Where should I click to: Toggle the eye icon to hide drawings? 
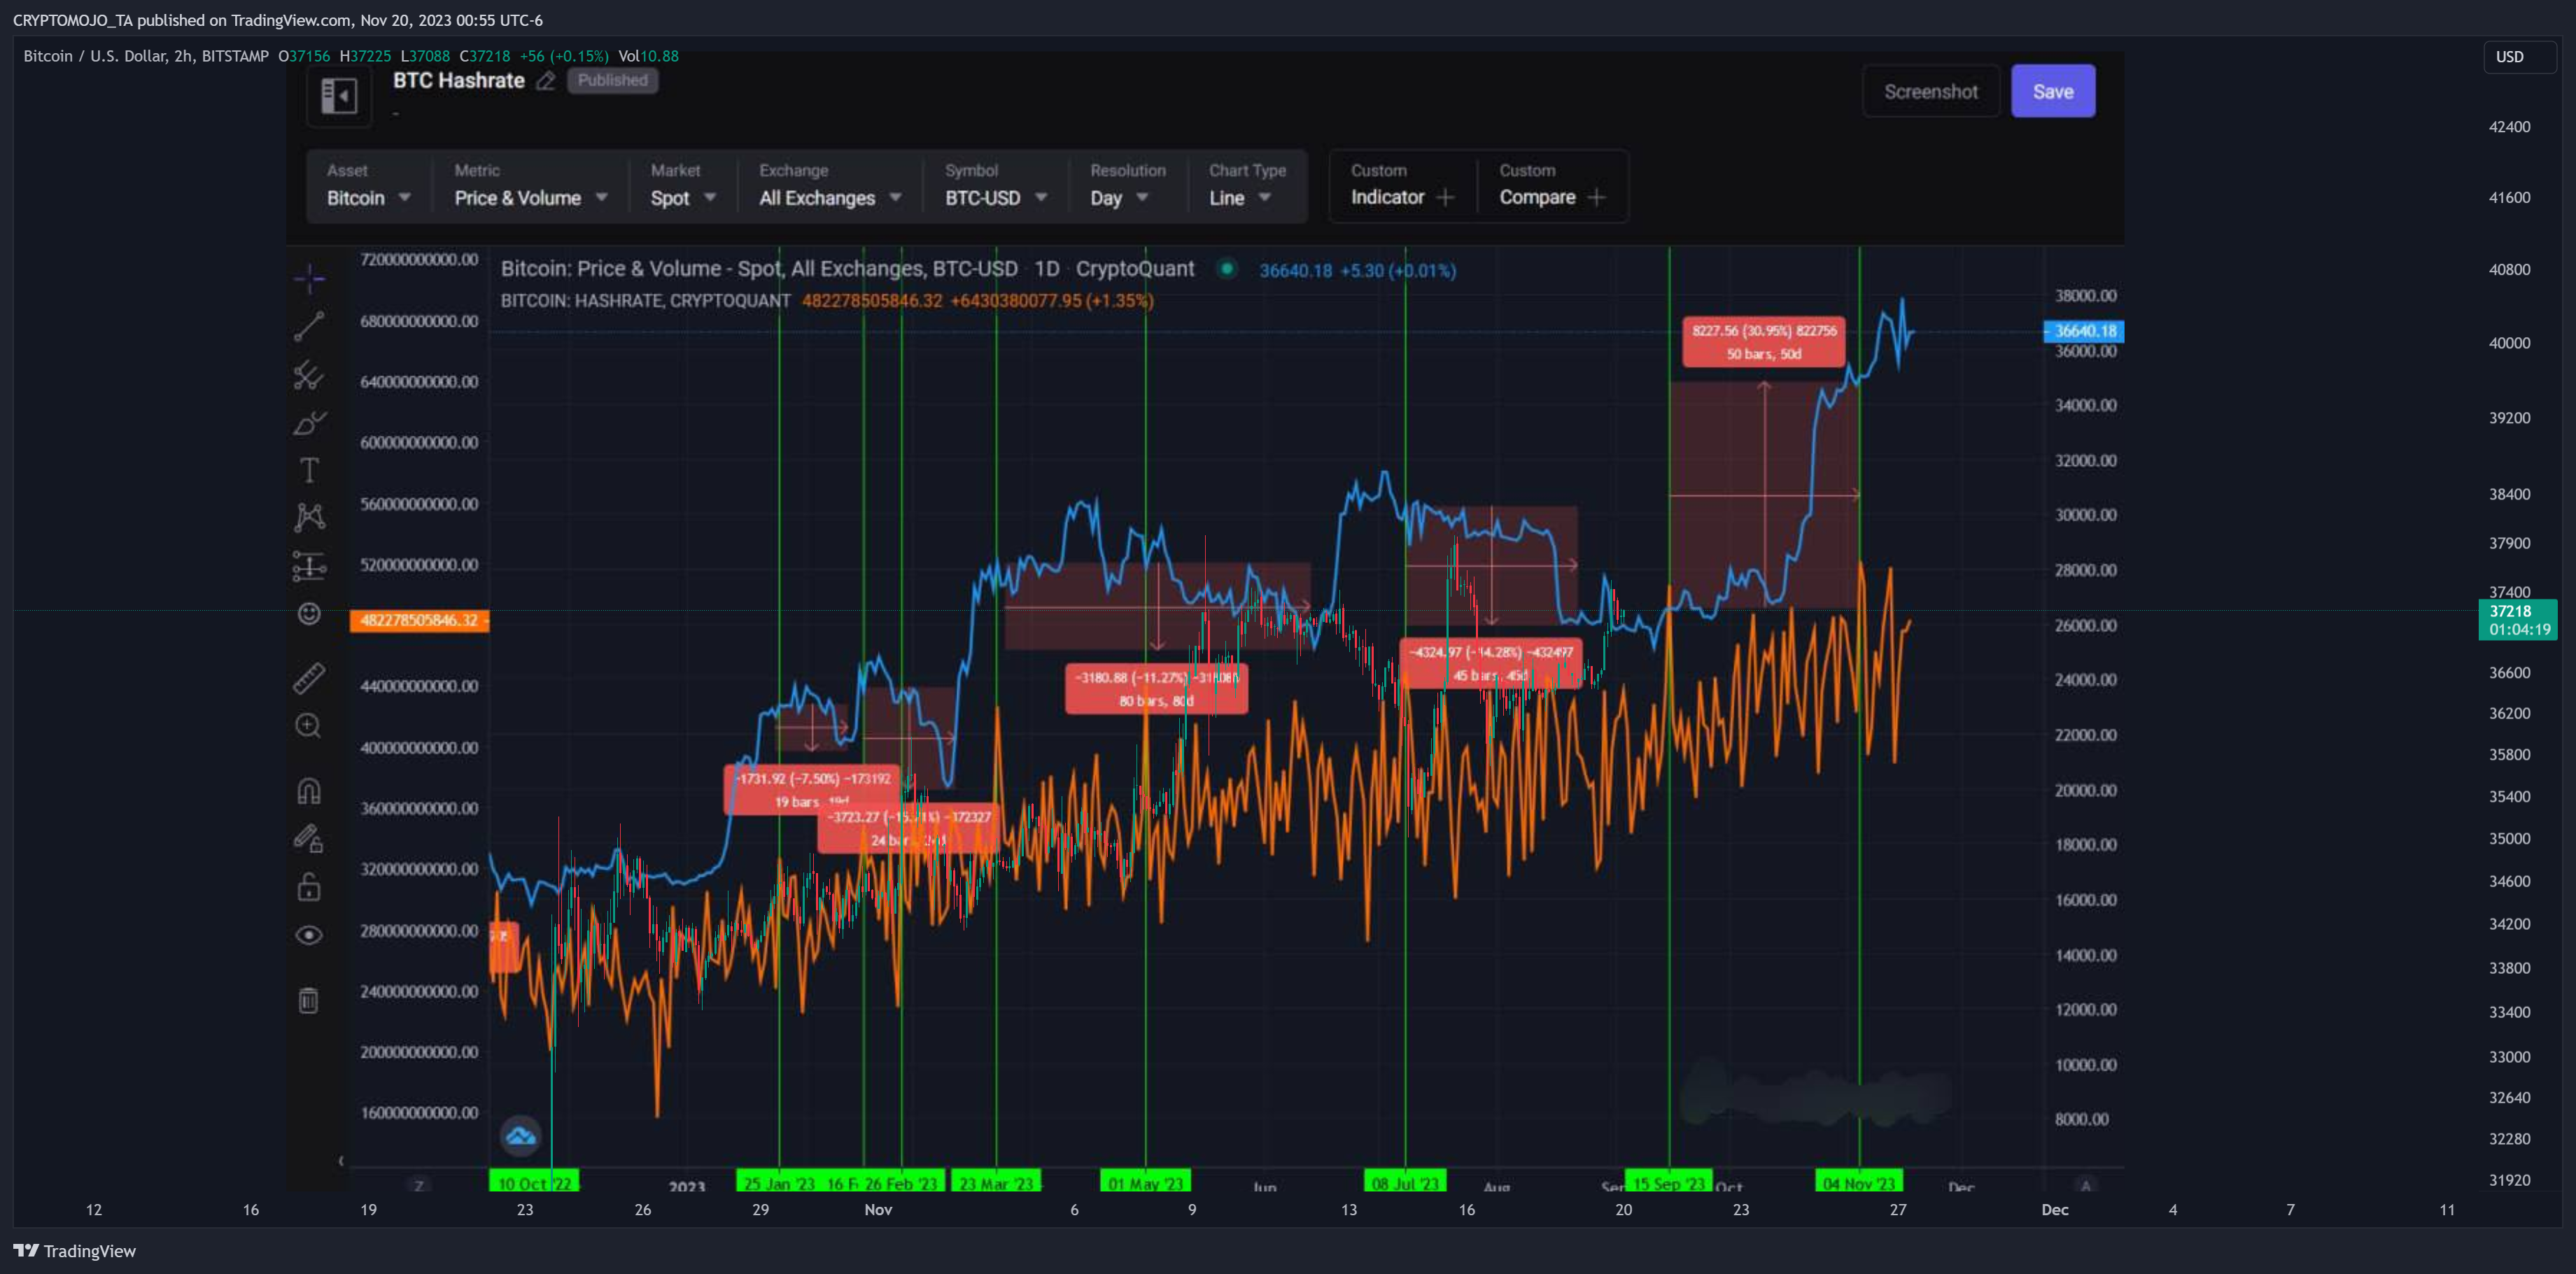(309, 935)
